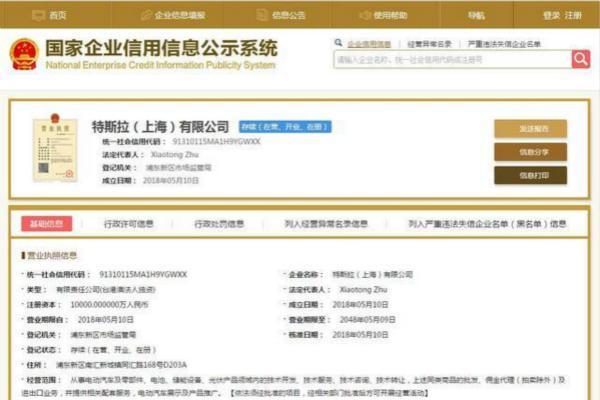Click the enterprise name search input field
This screenshot has width=600, height=400.
point(453,59)
